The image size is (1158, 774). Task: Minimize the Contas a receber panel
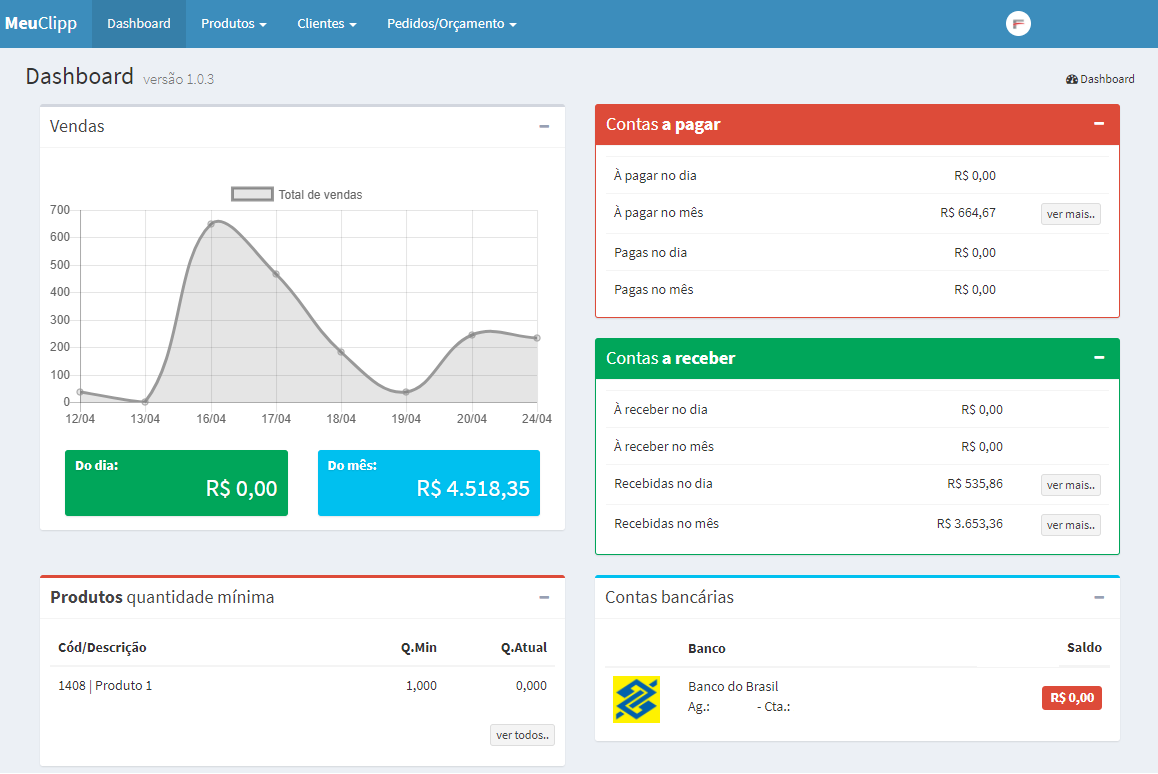point(1099,358)
